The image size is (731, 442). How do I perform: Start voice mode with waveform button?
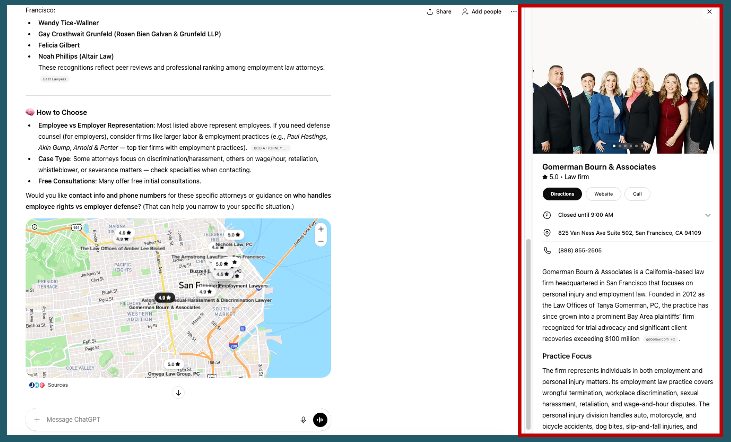tap(320, 420)
